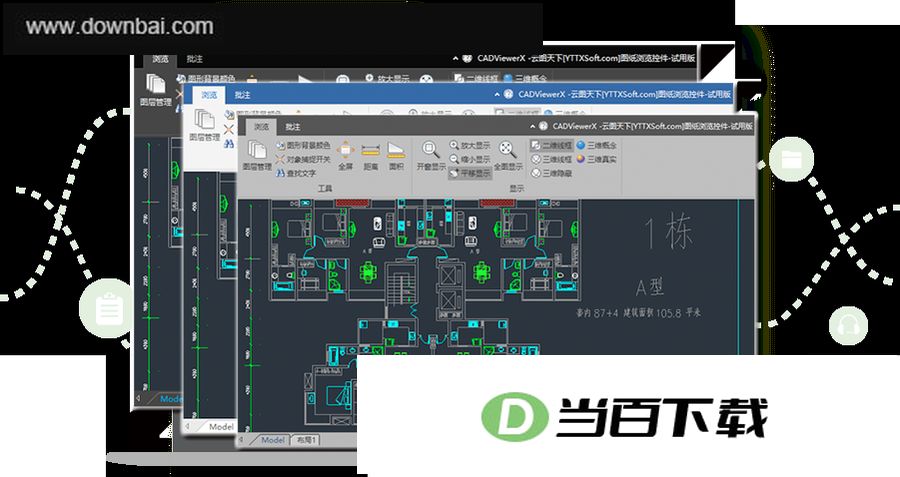
Task: Select the Model tab in the middle window
Action: click(x=217, y=426)
